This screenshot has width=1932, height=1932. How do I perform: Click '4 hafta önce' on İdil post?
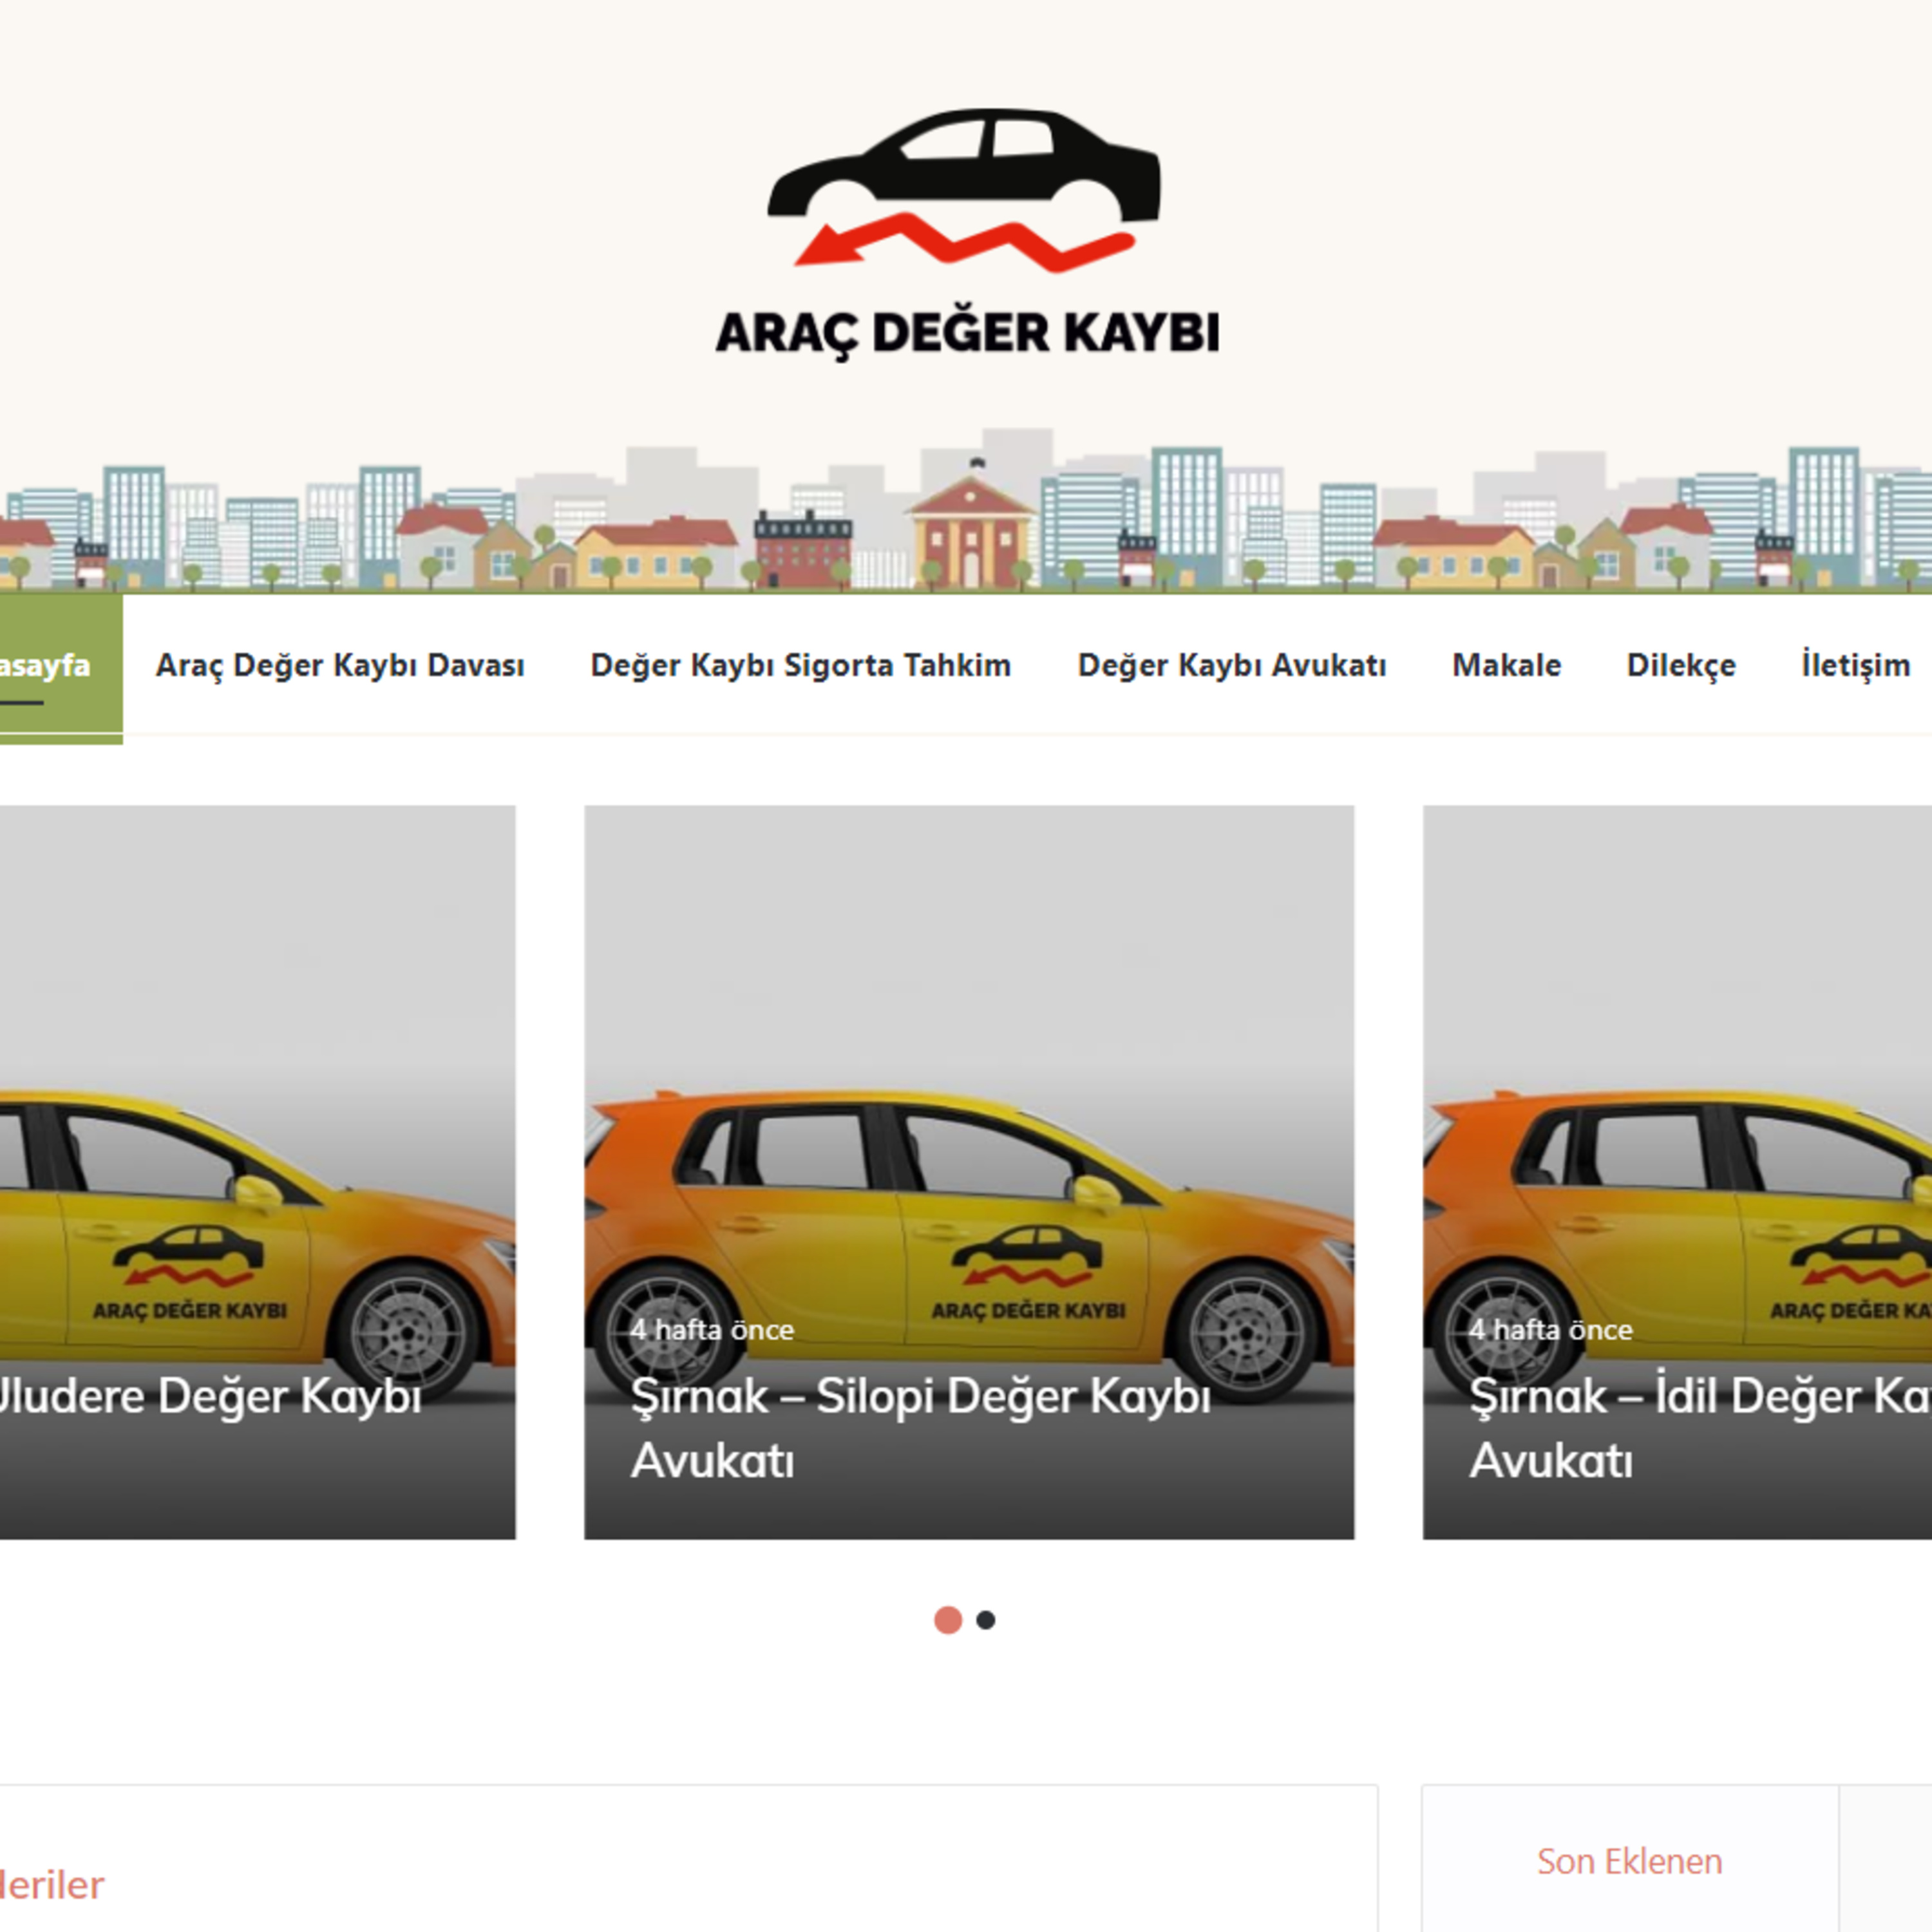(x=1550, y=1330)
